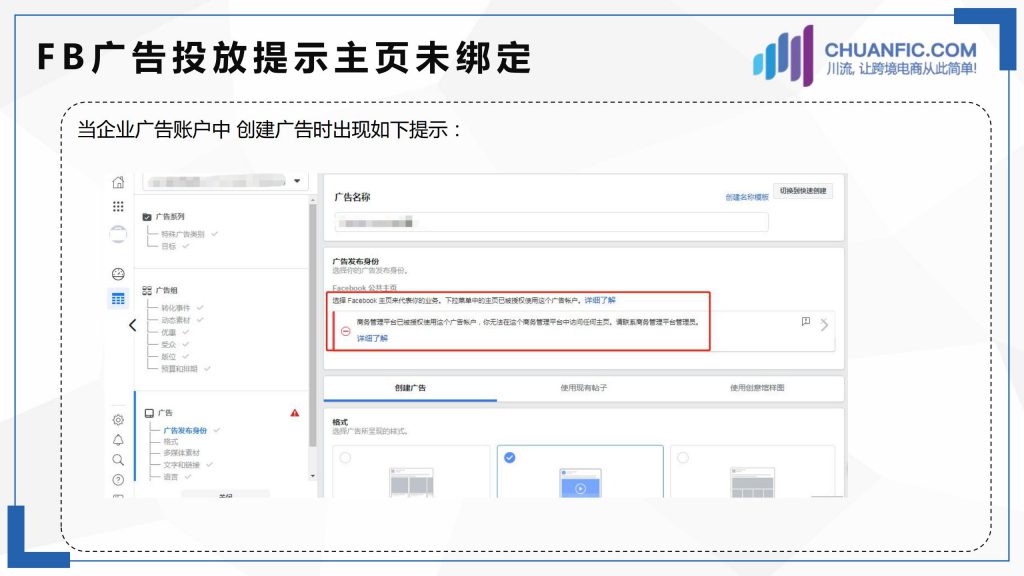Select the 语言 tree item

(x=170, y=477)
